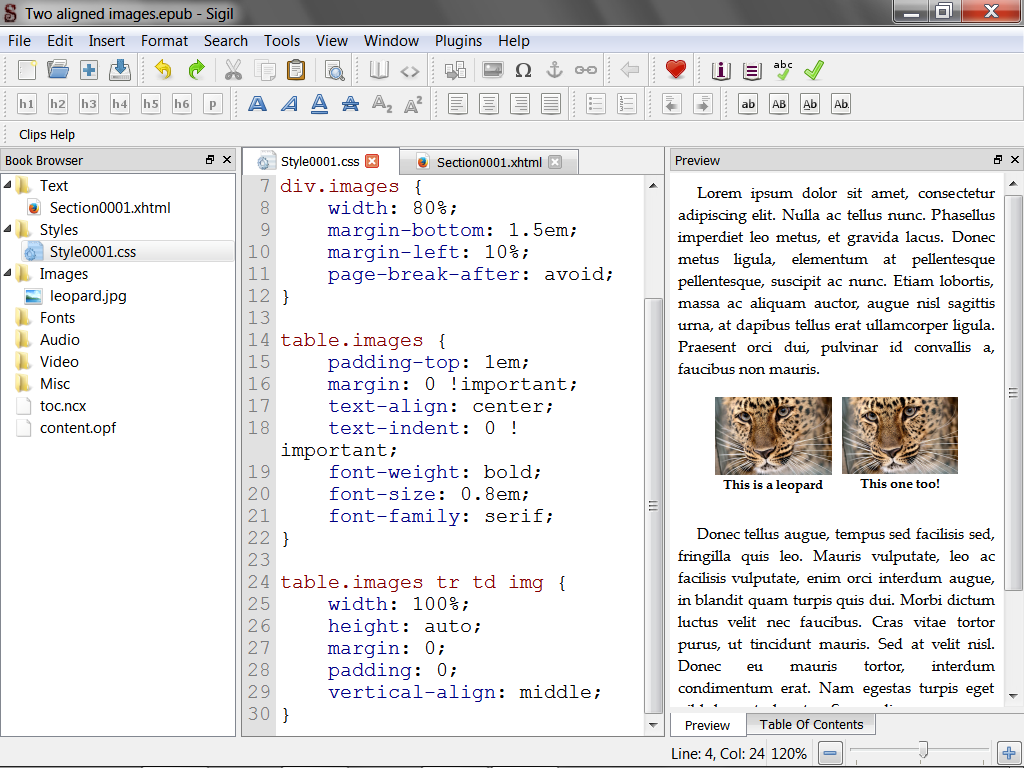Open Find and Replace magnifier icon

334,70
